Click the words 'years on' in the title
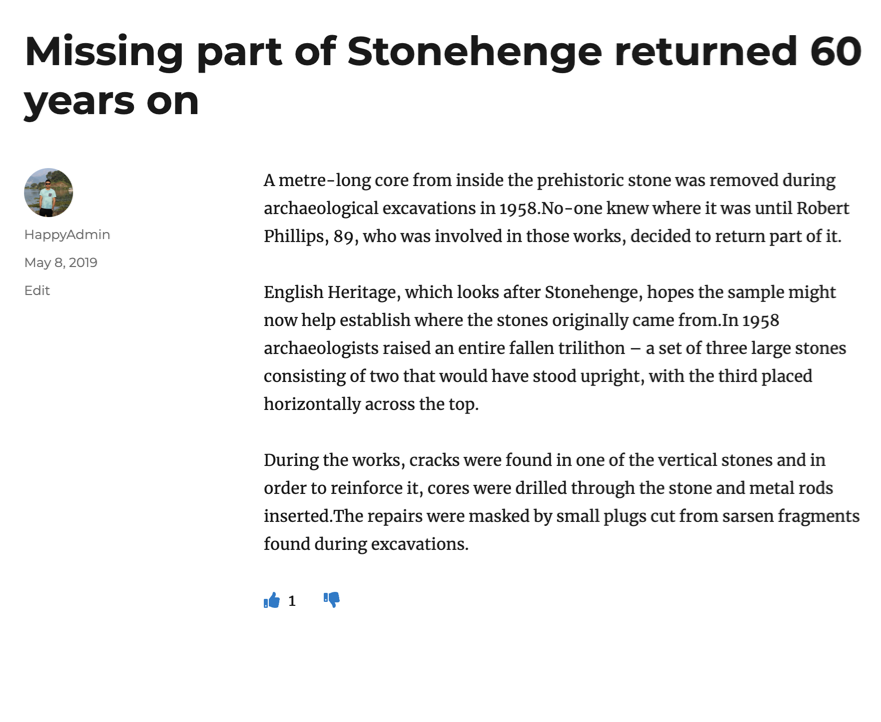 pos(111,101)
